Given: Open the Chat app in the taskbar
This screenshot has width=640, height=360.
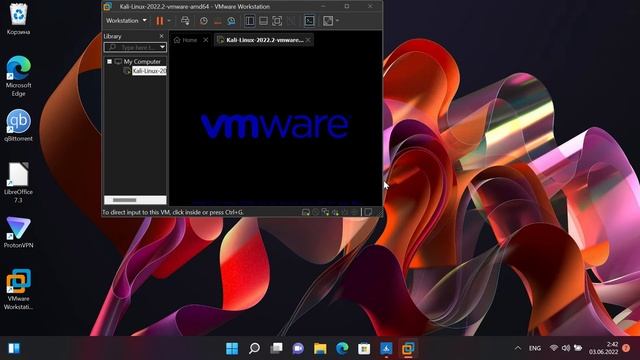Looking at the screenshot, I should point(298,348).
